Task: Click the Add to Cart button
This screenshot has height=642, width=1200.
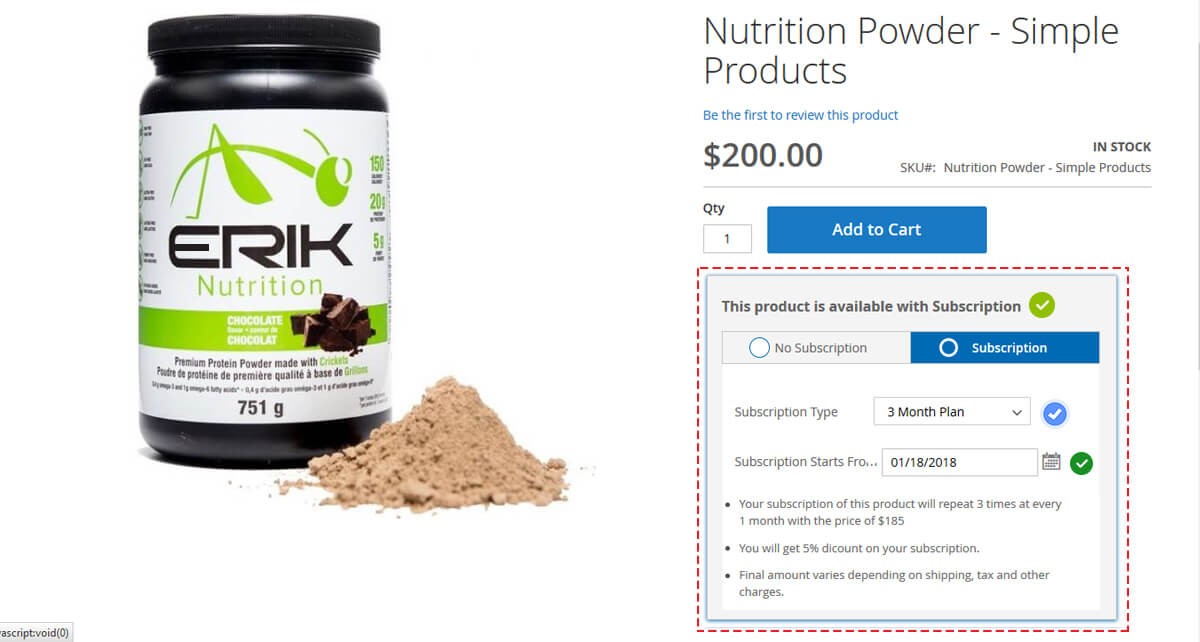Action: pos(877,230)
